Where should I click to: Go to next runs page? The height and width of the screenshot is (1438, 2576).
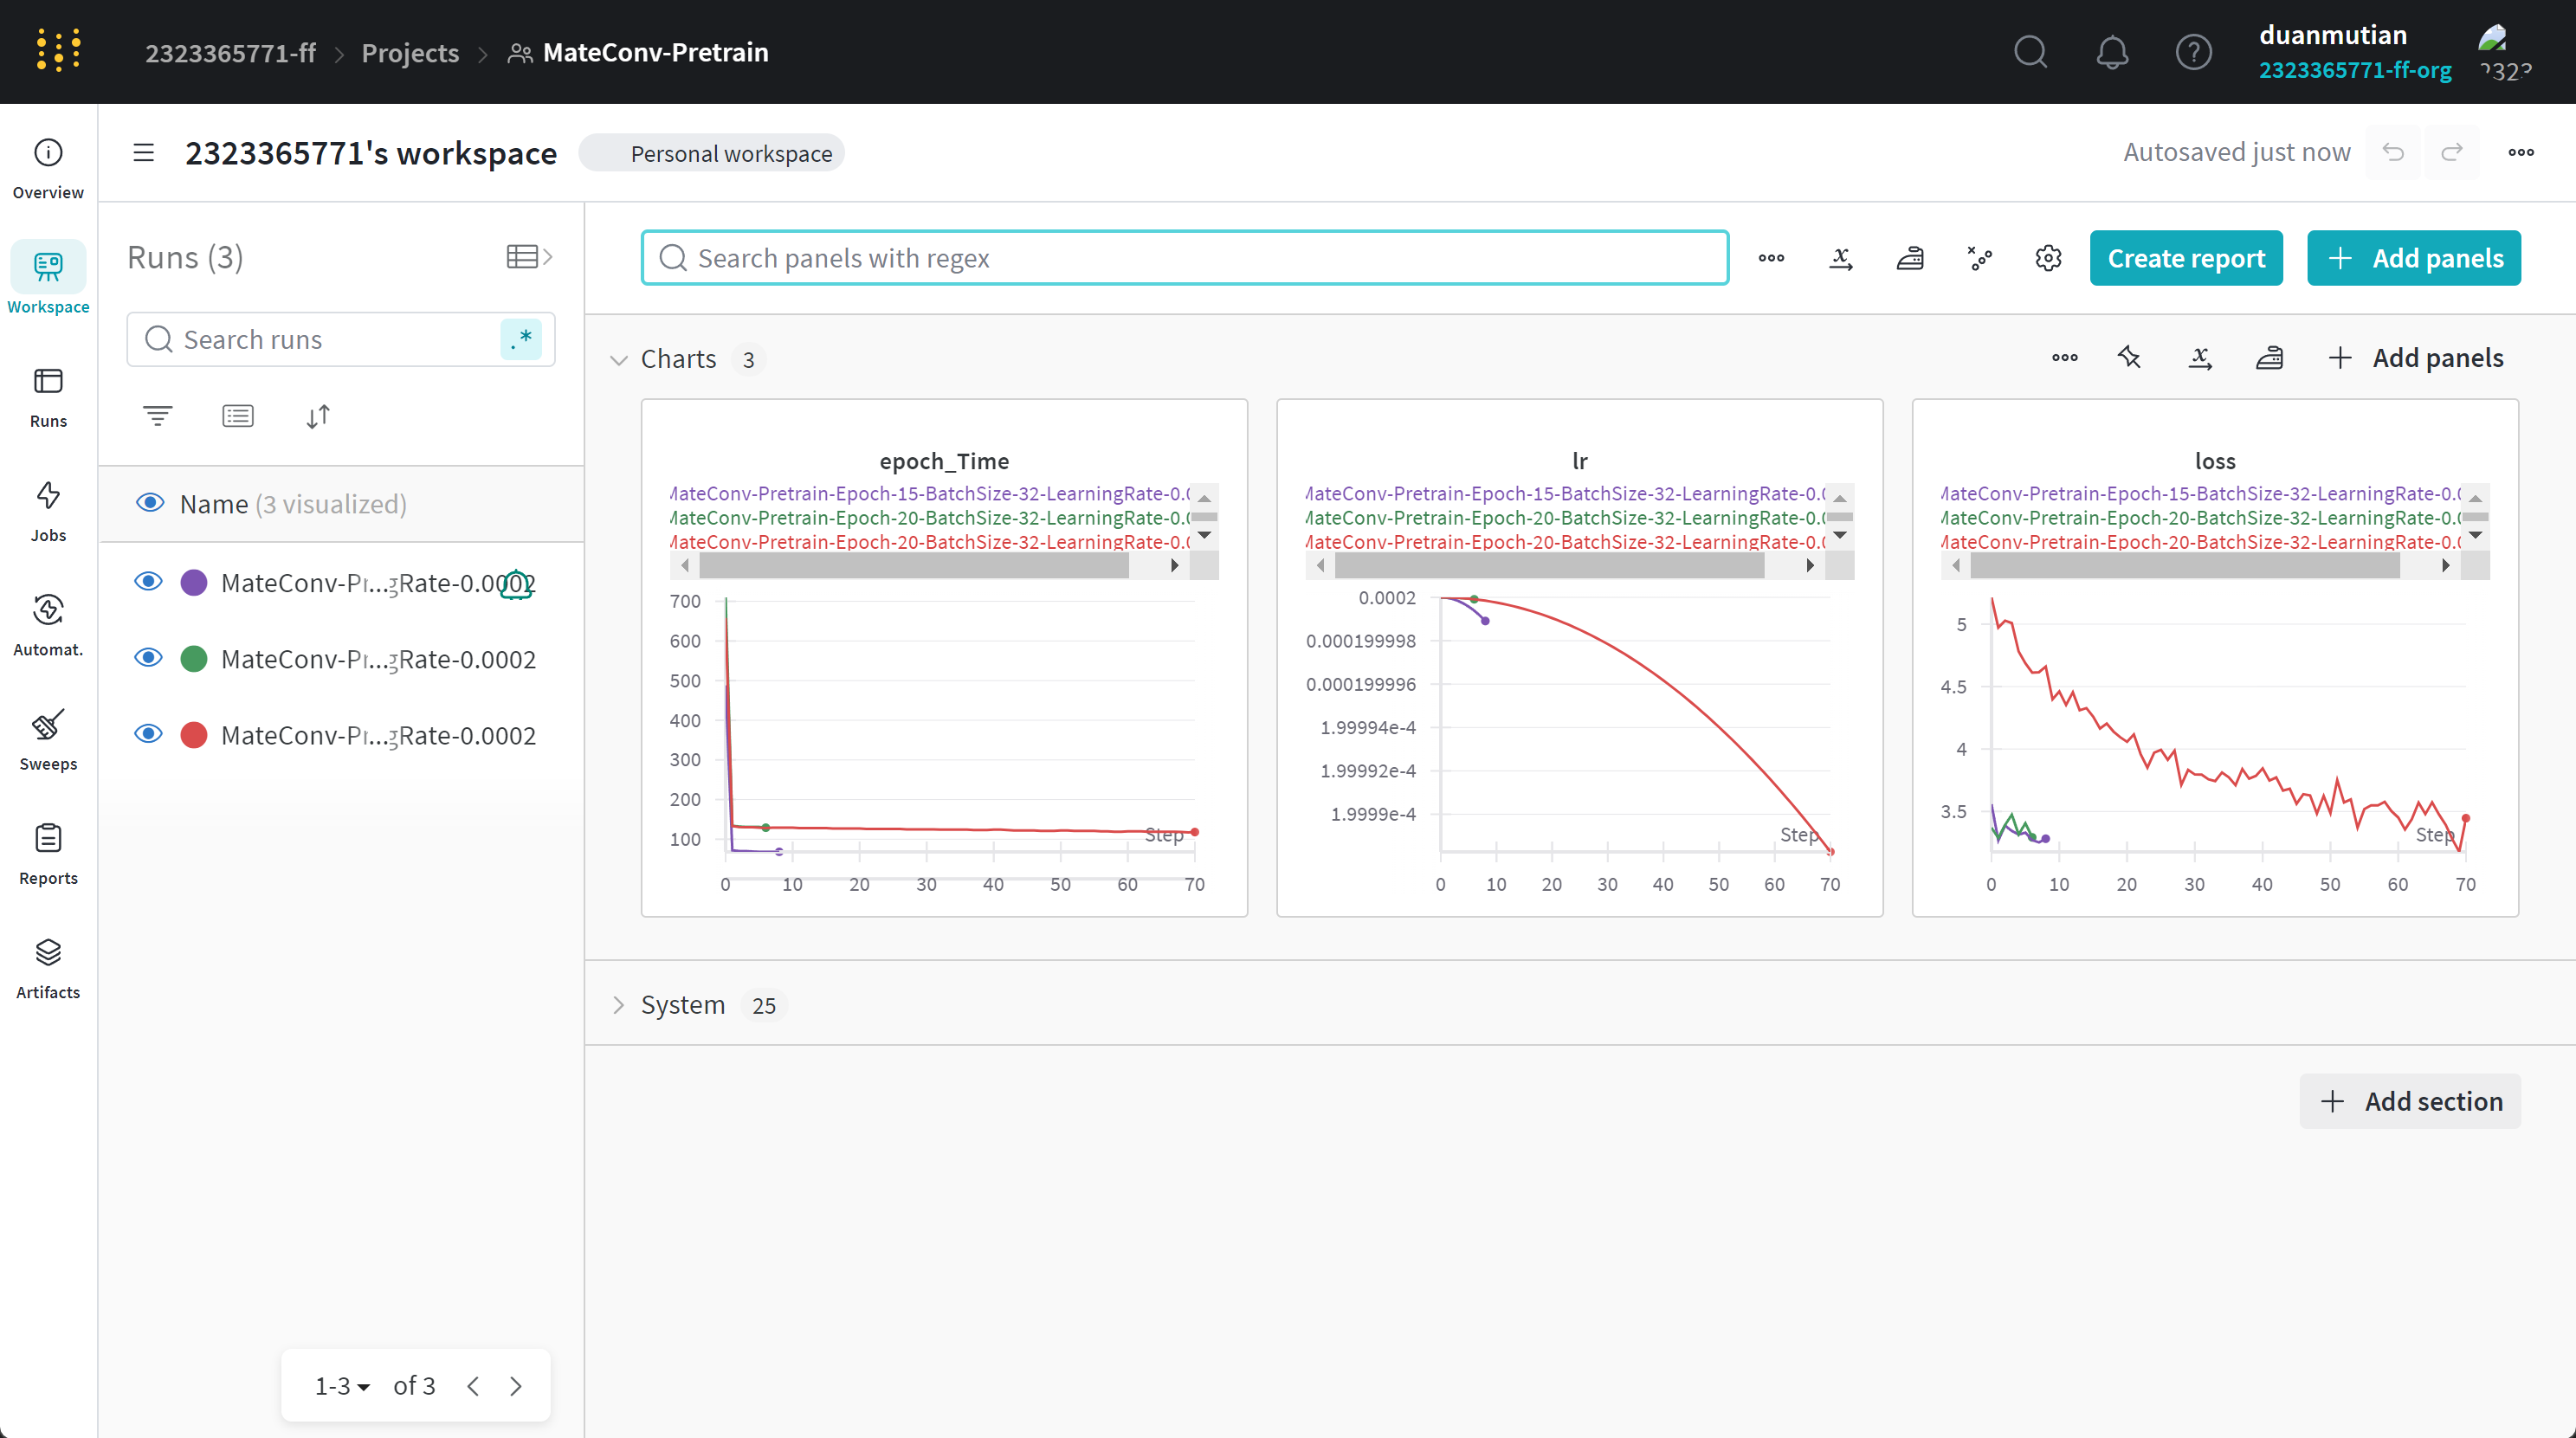(516, 1386)
